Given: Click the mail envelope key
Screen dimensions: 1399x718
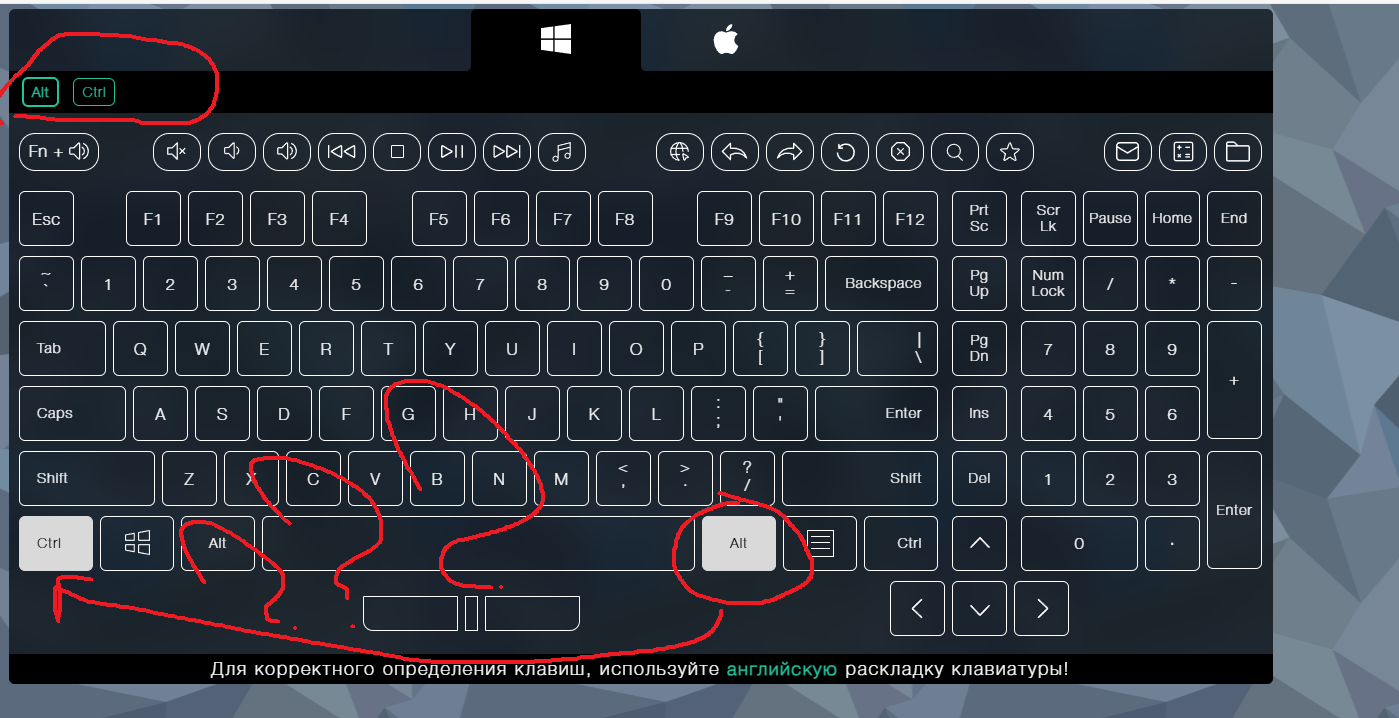Looking at the screenshot, I should pyautogui.click(x=1128, y=152).
